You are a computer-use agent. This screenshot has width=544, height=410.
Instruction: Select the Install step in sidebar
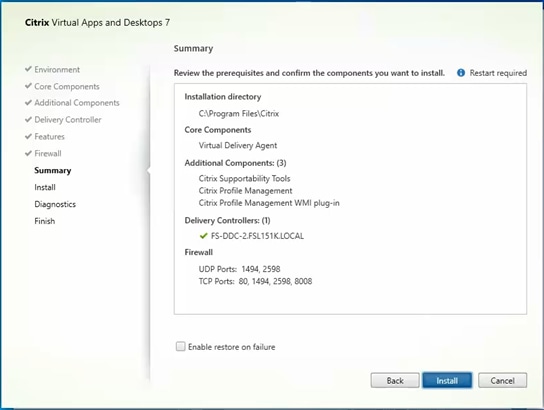(45, 187)
